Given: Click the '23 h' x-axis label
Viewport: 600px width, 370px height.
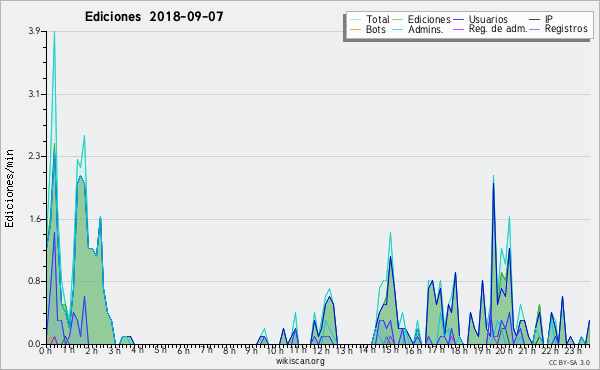Looking at the screenshot, I should pyautogui.click(x=573, y=350).
